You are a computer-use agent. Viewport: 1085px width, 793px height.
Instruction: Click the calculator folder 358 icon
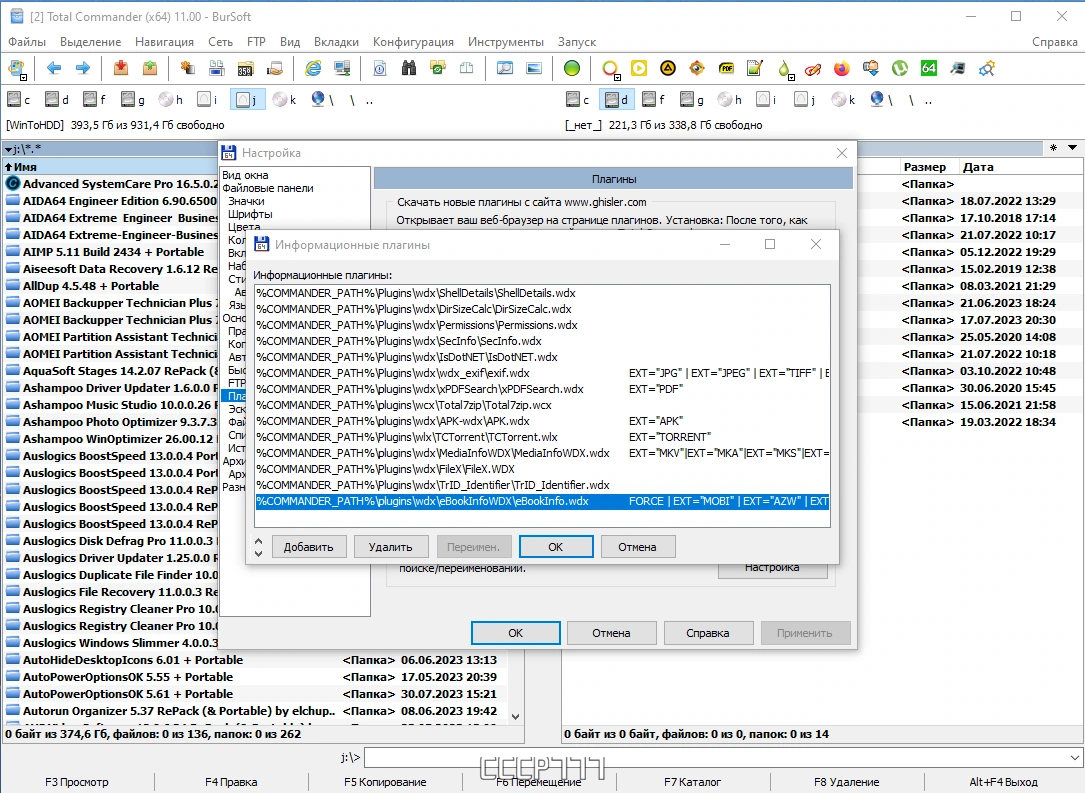coord(246,68)
